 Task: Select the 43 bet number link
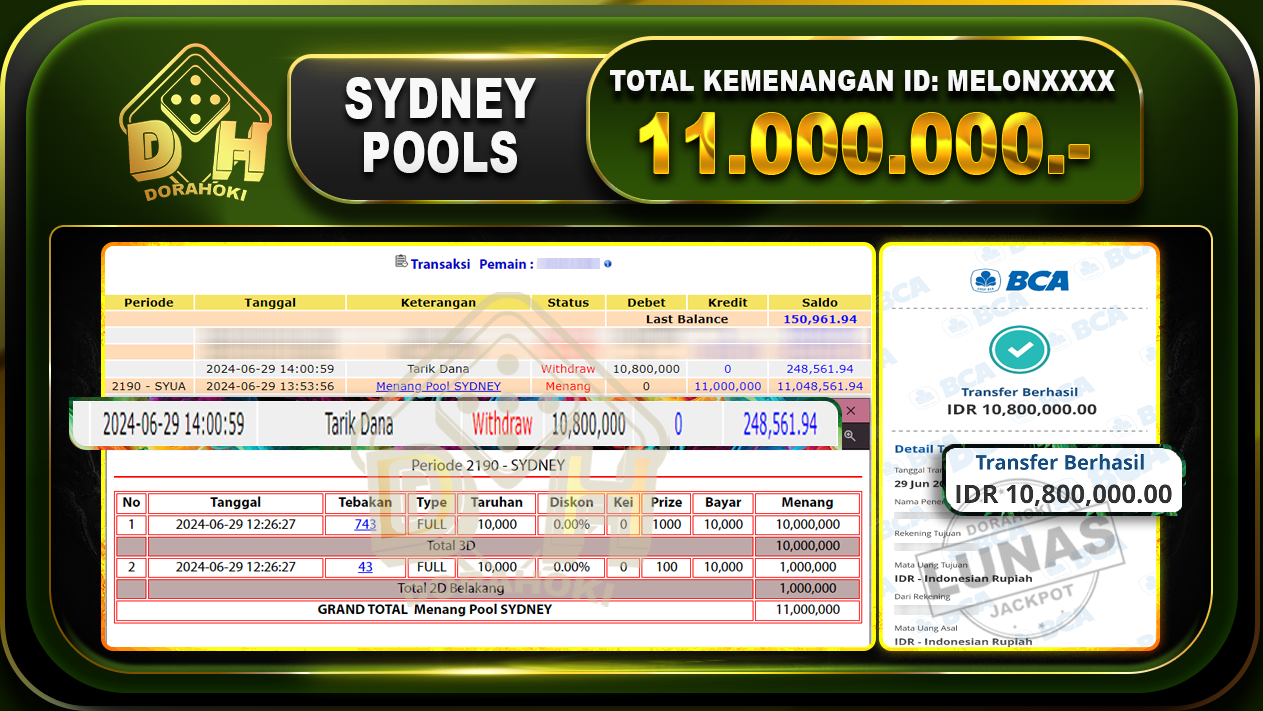(x=364, y=567)
